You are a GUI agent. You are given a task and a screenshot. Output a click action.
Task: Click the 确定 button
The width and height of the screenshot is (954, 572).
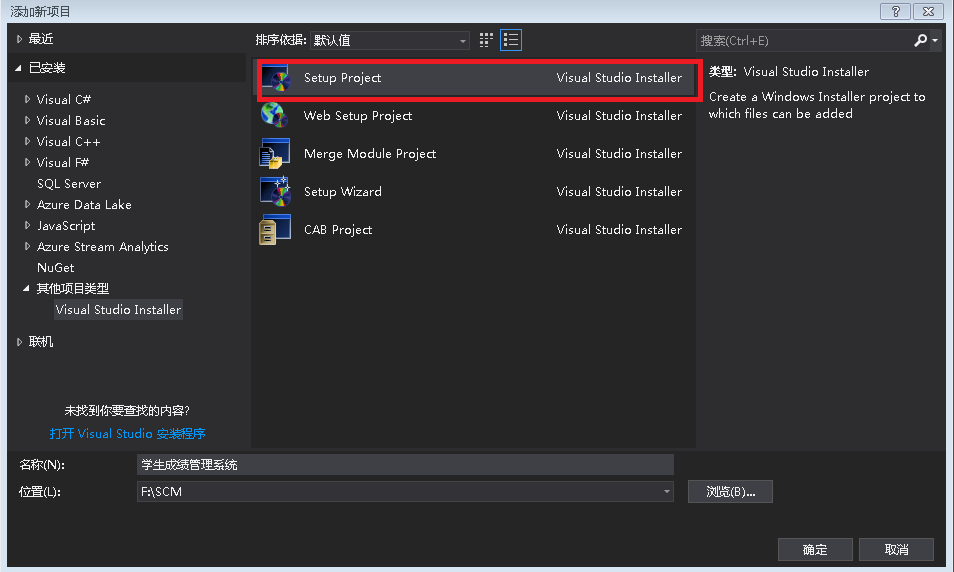(x=815, y=549)
